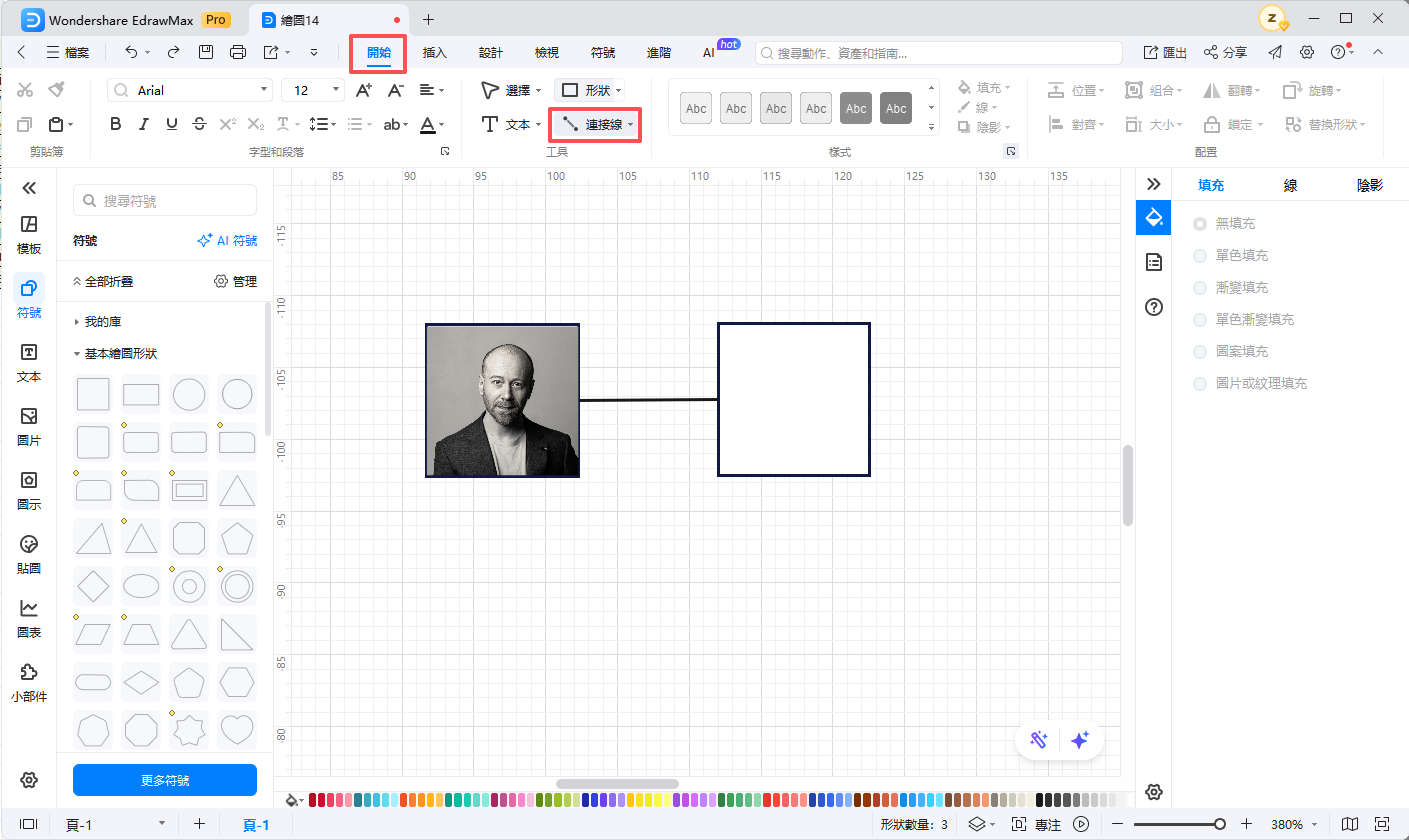The height and width of the screenshot is (840, 1409).
Task: Open the 圖表 chart panel in sidebar
Action: (29, 617)
